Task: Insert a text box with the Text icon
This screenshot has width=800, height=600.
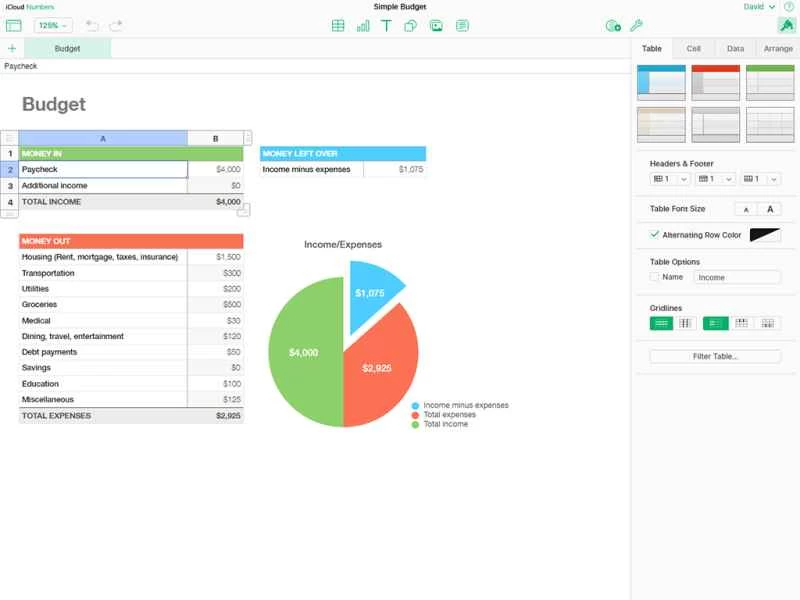Action: coord(385,26)
